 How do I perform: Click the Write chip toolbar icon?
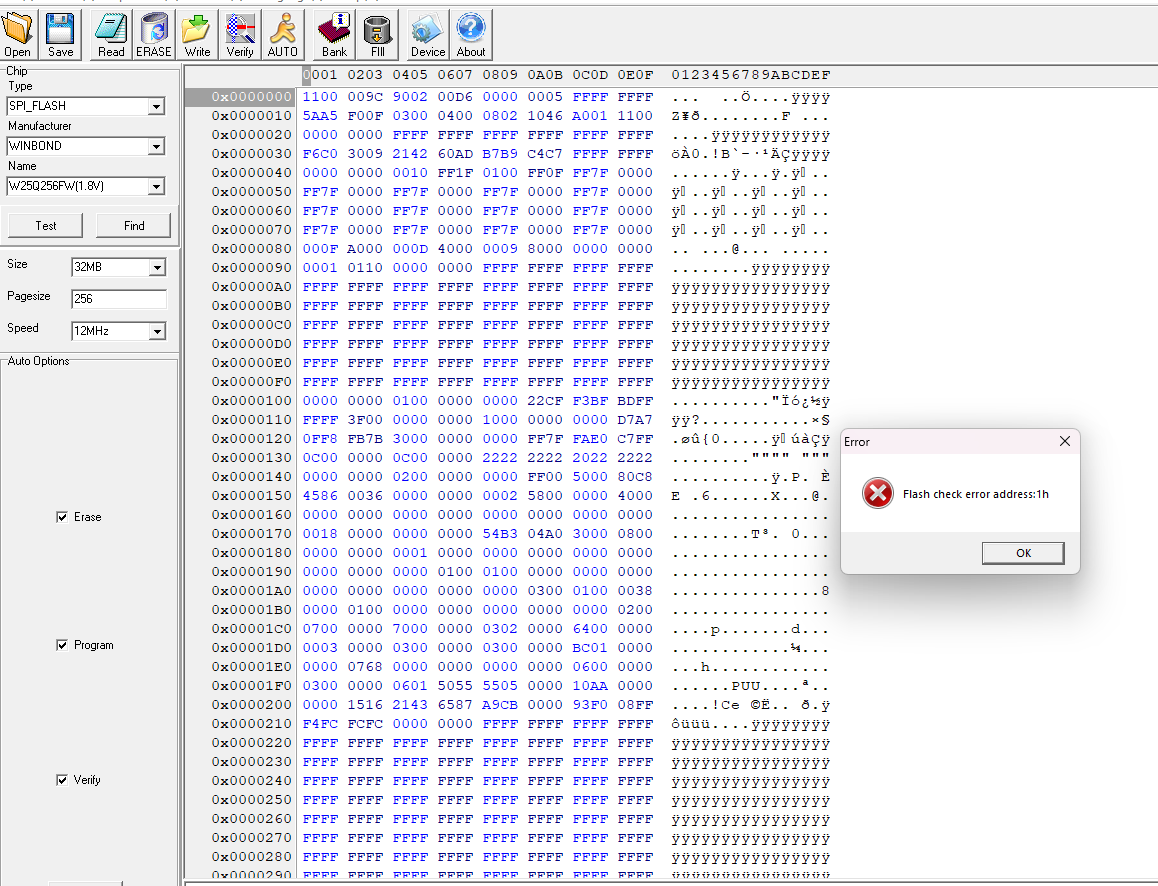point(197,35)
